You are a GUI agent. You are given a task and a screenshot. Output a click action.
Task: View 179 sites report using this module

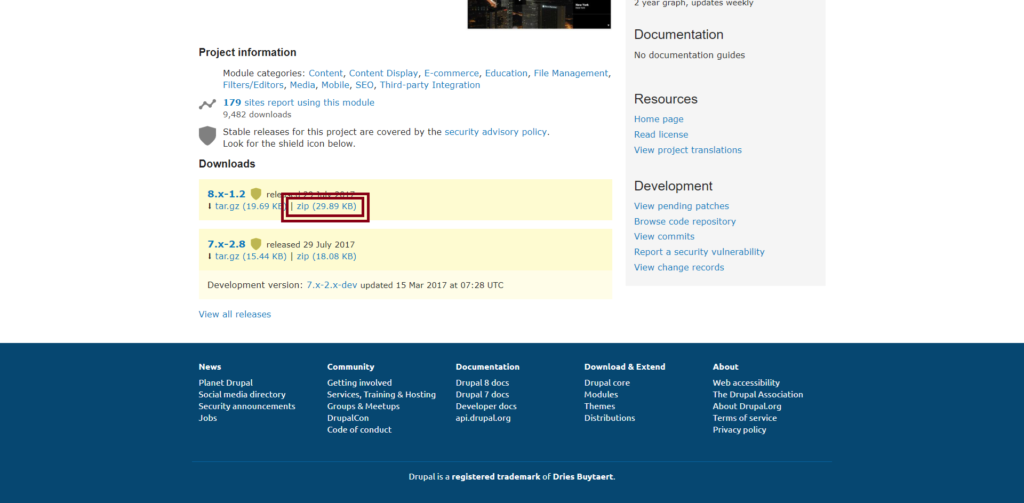pyautogui.click(x=298, y=103)
